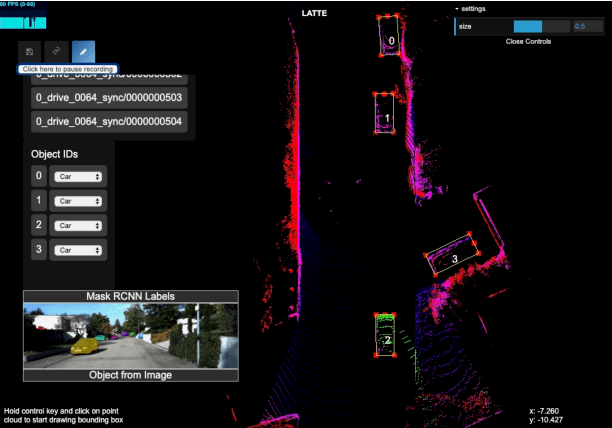Click the size slider bar
The image size is (612, 428).
pyautogui.click(x=542, y=27)
